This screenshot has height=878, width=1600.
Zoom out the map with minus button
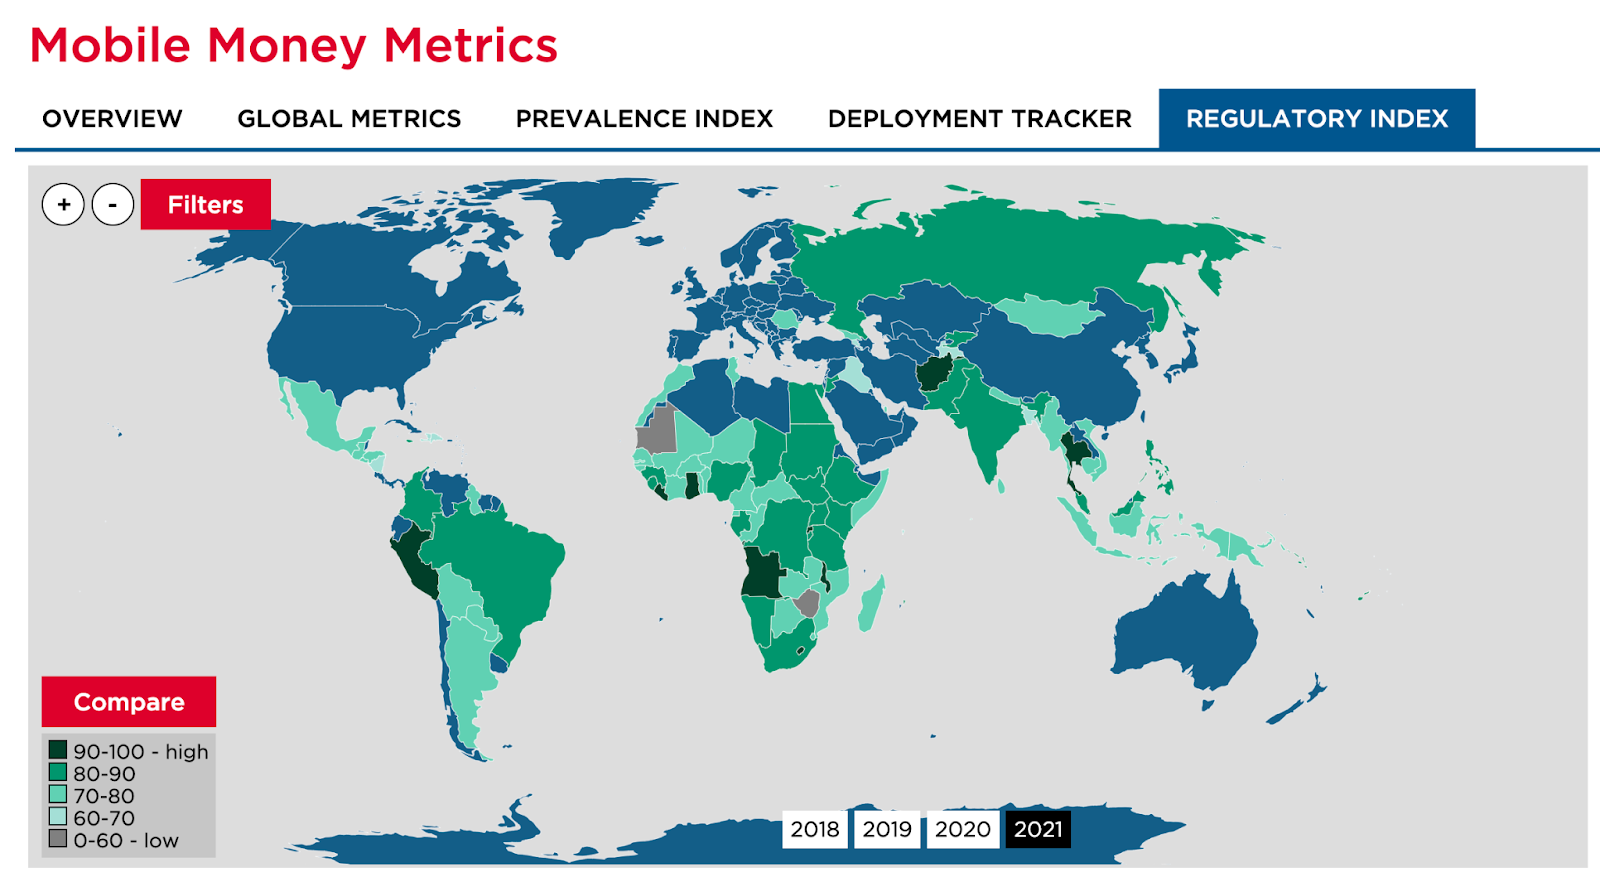[x=113, y=205]
